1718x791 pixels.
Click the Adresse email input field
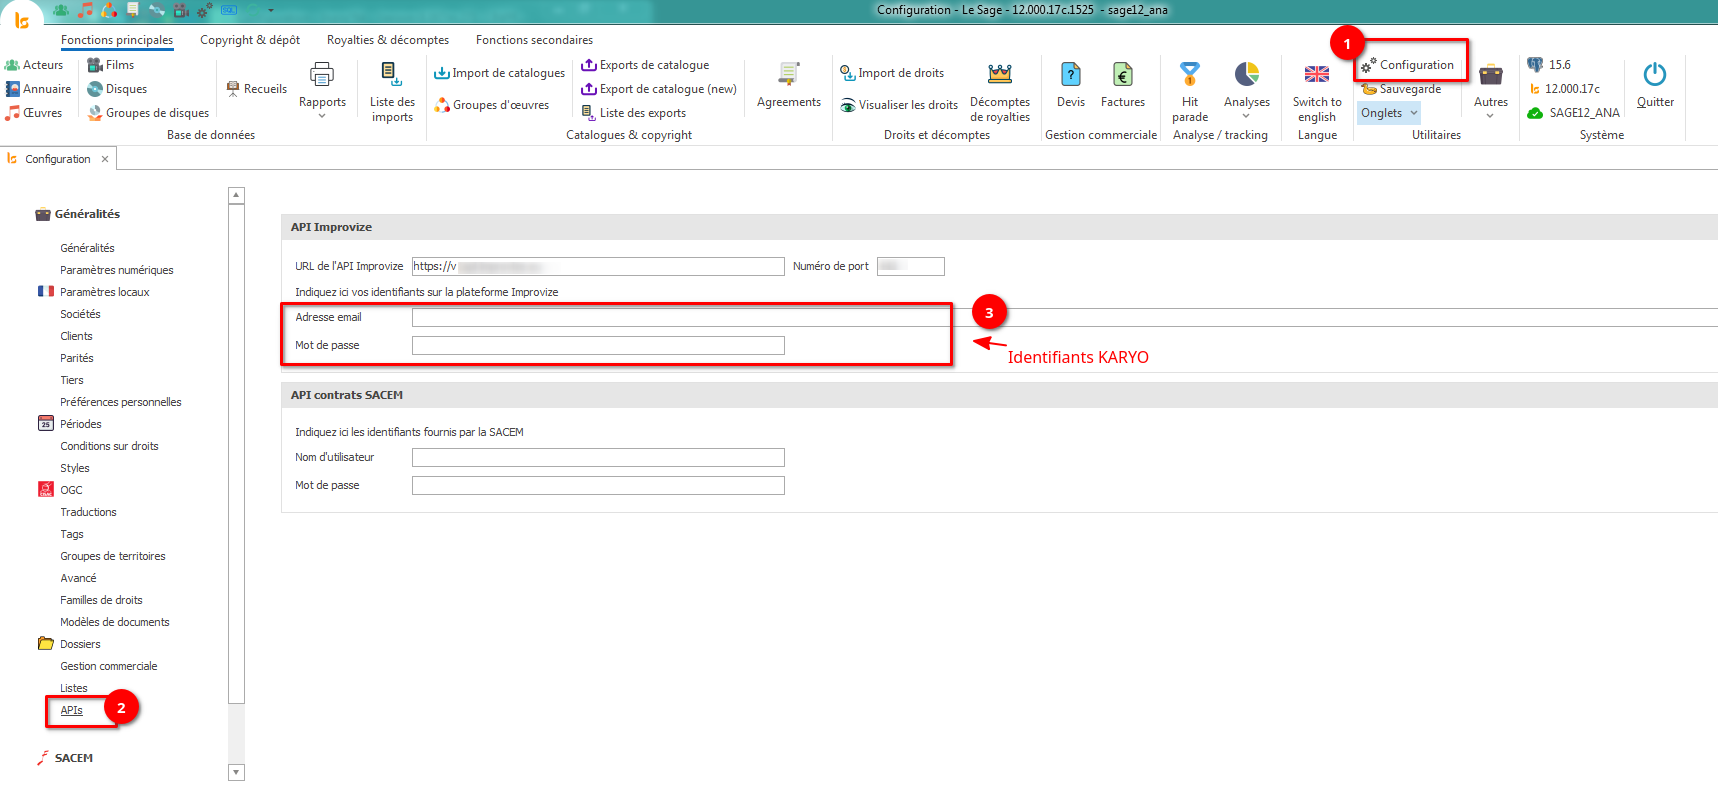[x=680, y=317]
